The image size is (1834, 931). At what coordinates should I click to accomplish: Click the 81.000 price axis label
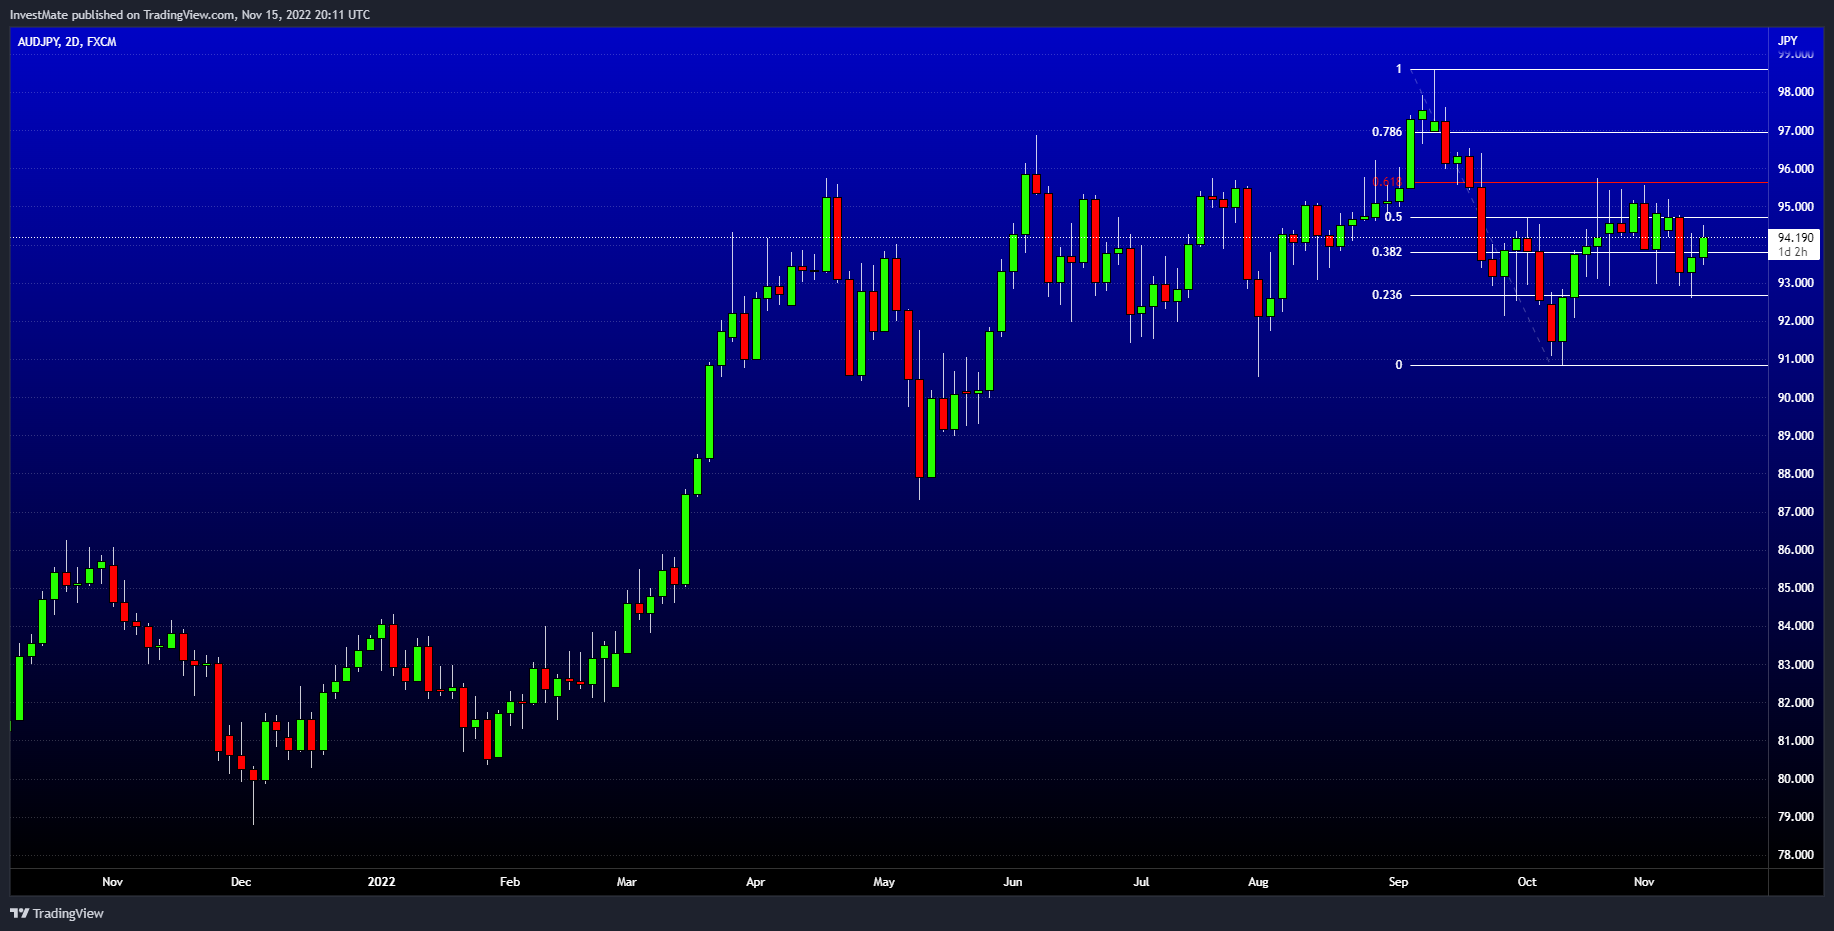tap(1795, 741)
